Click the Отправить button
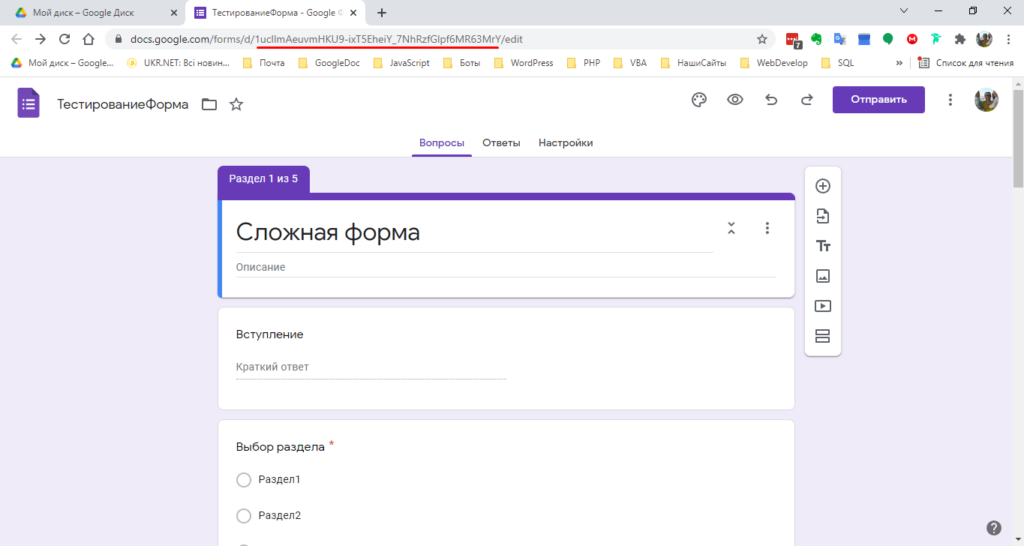This screenshot has height=546, width=1024. click(x=878, y=100)
